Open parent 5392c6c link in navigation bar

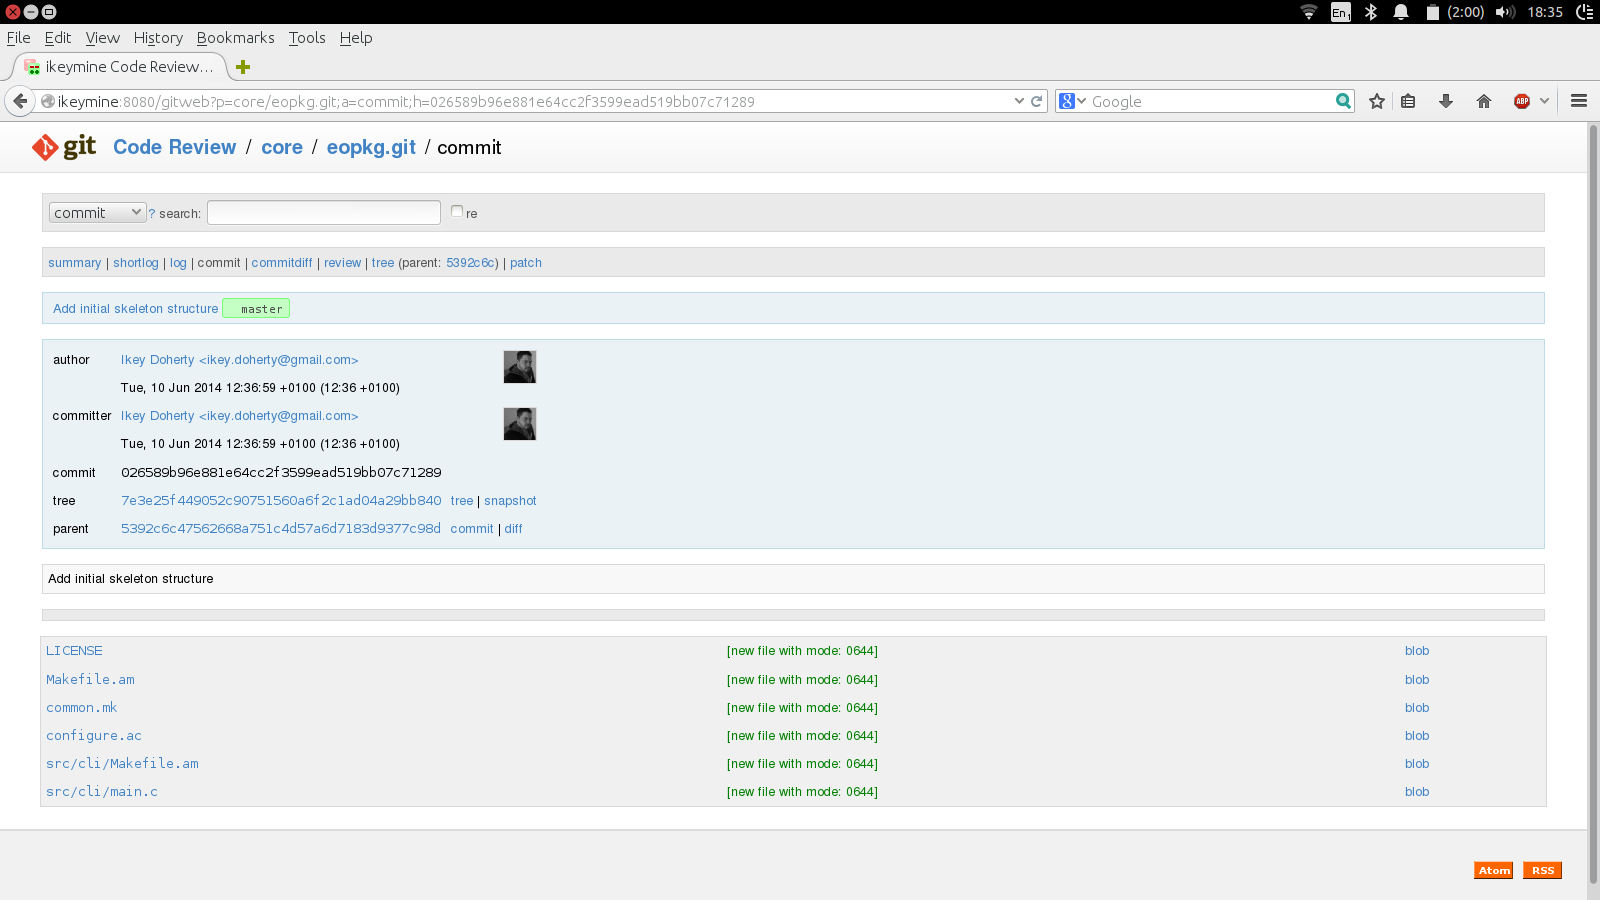click(470, 263)
